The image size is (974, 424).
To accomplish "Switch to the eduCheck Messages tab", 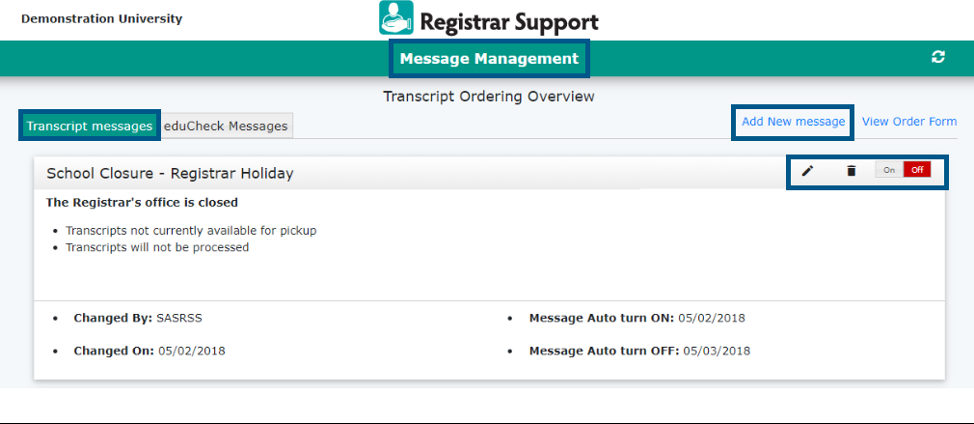I will pos(226,126).
